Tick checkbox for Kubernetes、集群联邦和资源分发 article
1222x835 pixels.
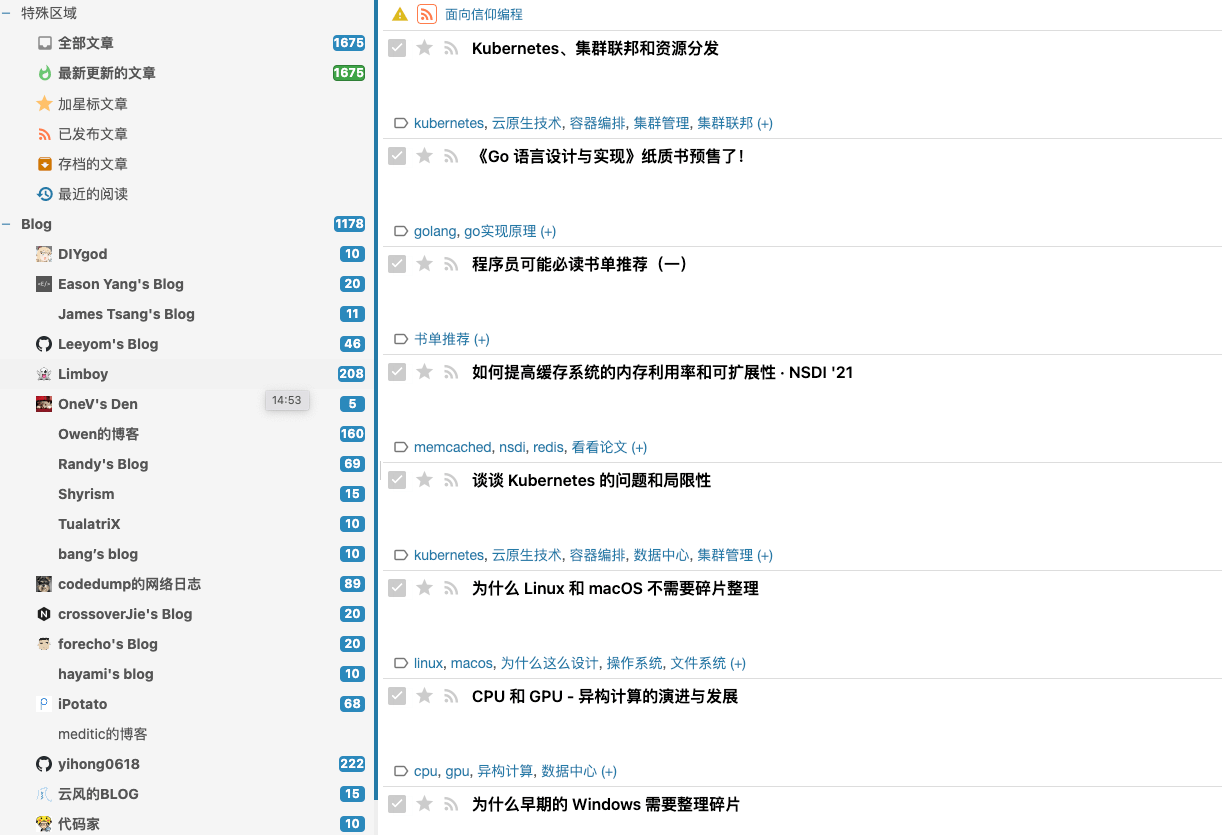coord(397,48)
